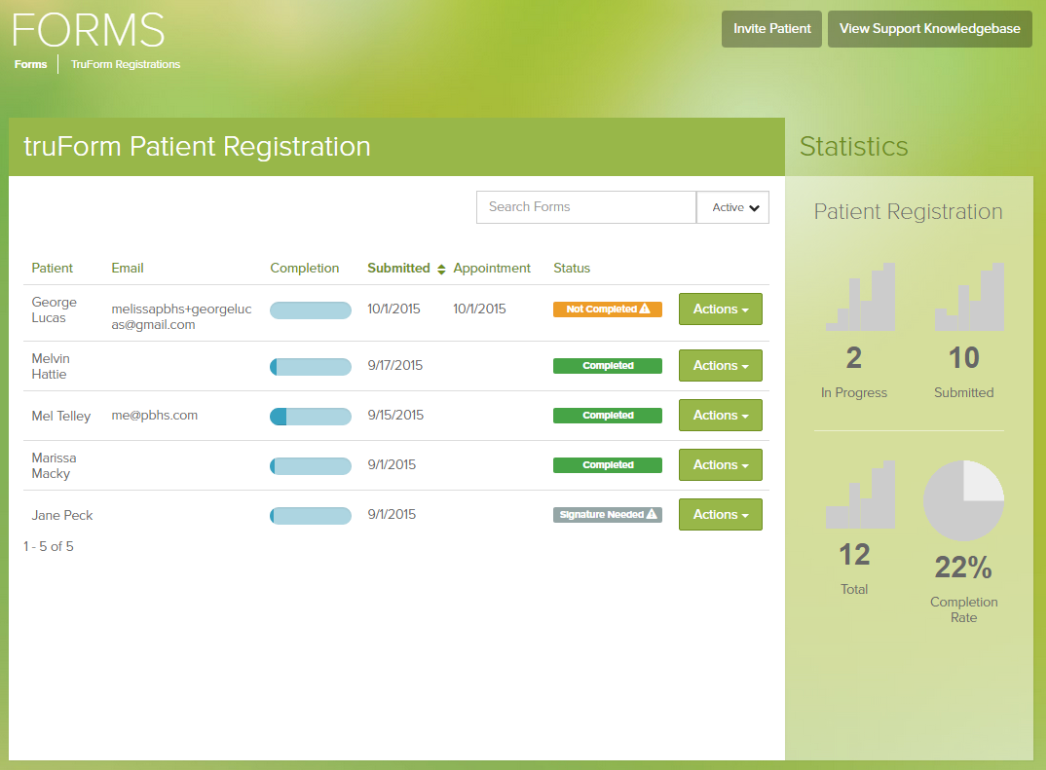1046x770 pixels.
Task: Click the Submitted bar chart icon
Action: (969, 298)
